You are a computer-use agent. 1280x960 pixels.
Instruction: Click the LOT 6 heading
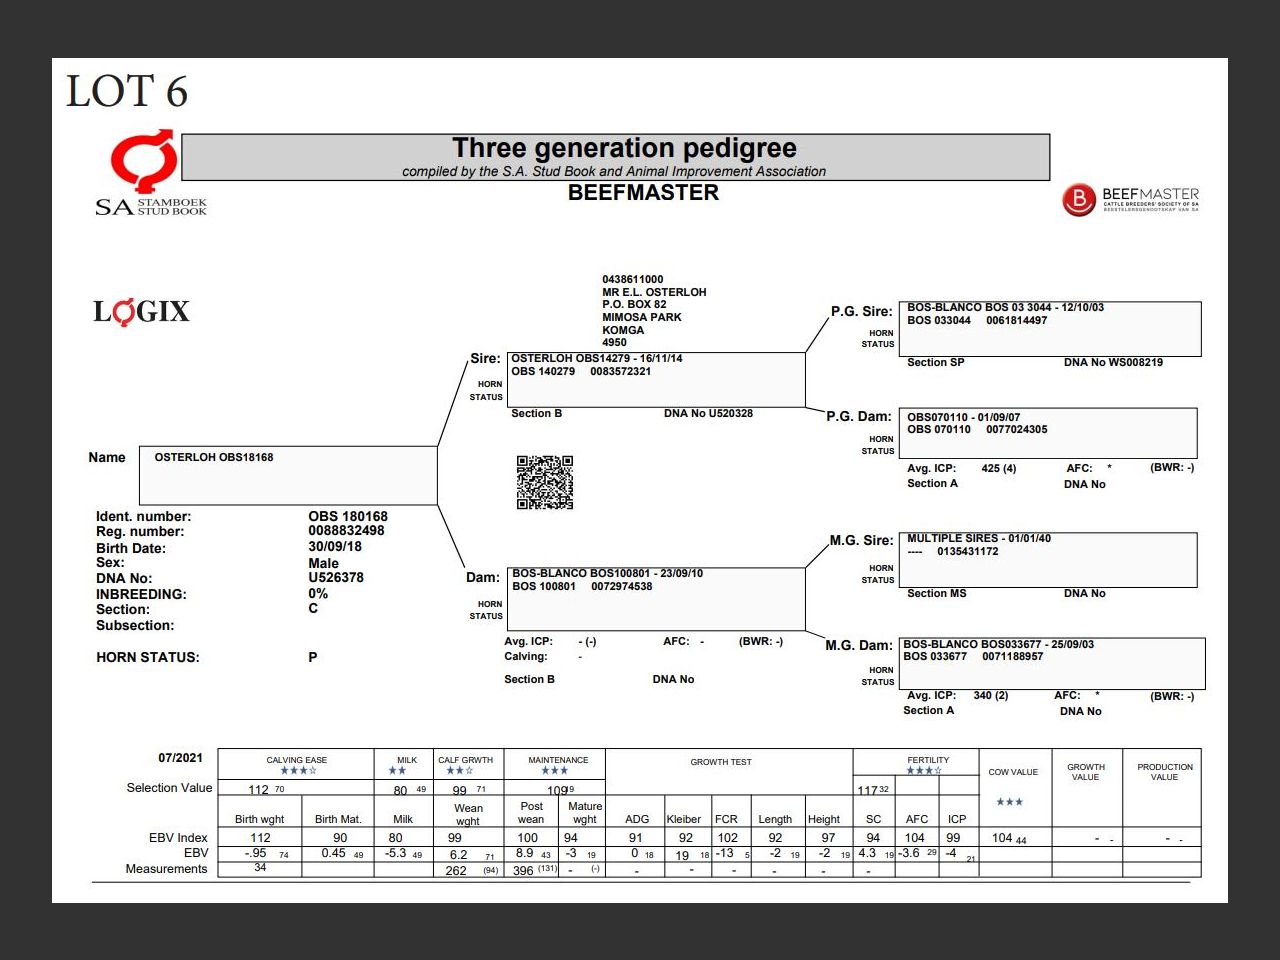[127, 92]
